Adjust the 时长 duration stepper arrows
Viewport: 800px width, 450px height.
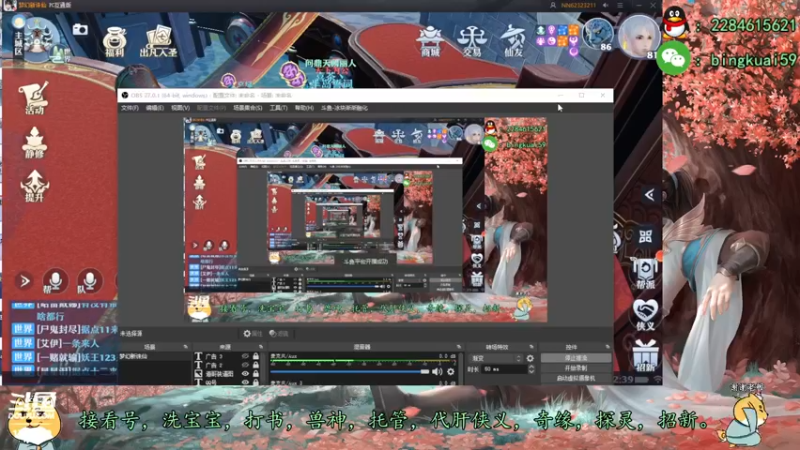531,369
